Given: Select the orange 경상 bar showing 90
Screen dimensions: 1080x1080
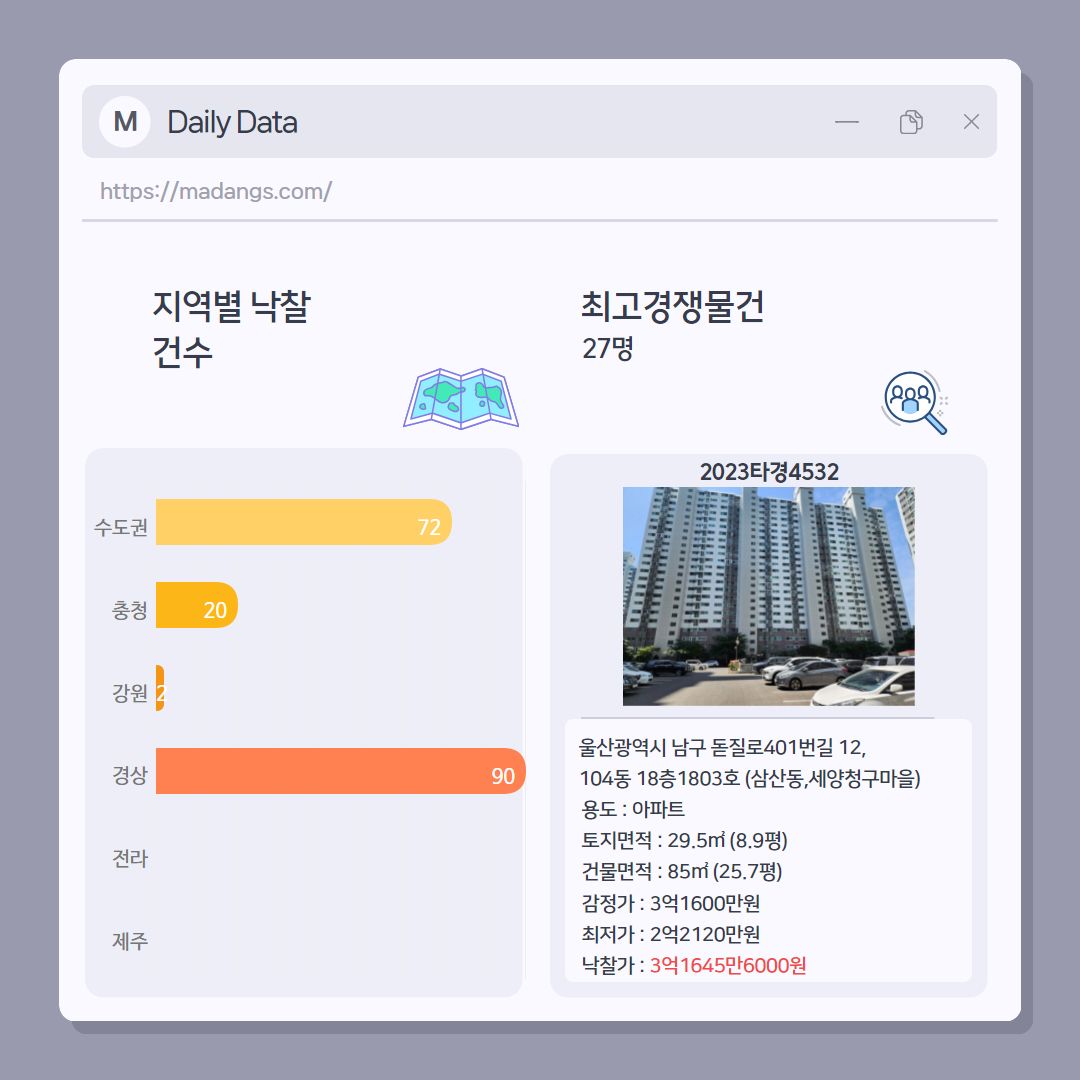Looking at the screenshot, I should [x=341, y=771].
